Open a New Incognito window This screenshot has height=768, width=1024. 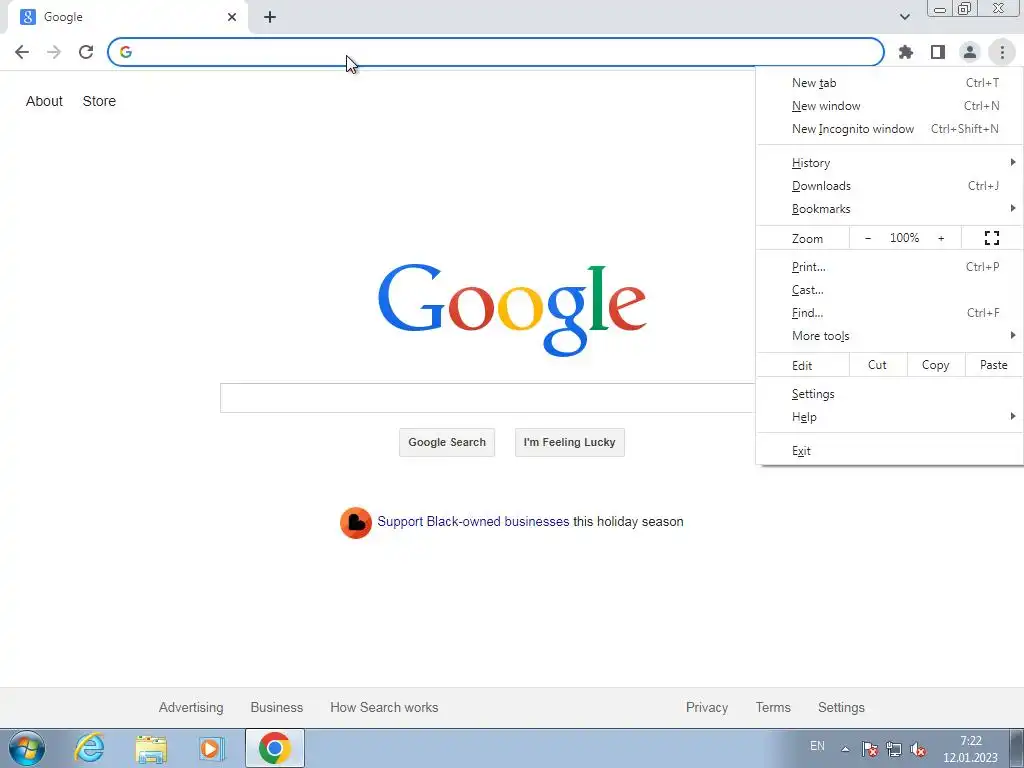(x=889, y=129)
